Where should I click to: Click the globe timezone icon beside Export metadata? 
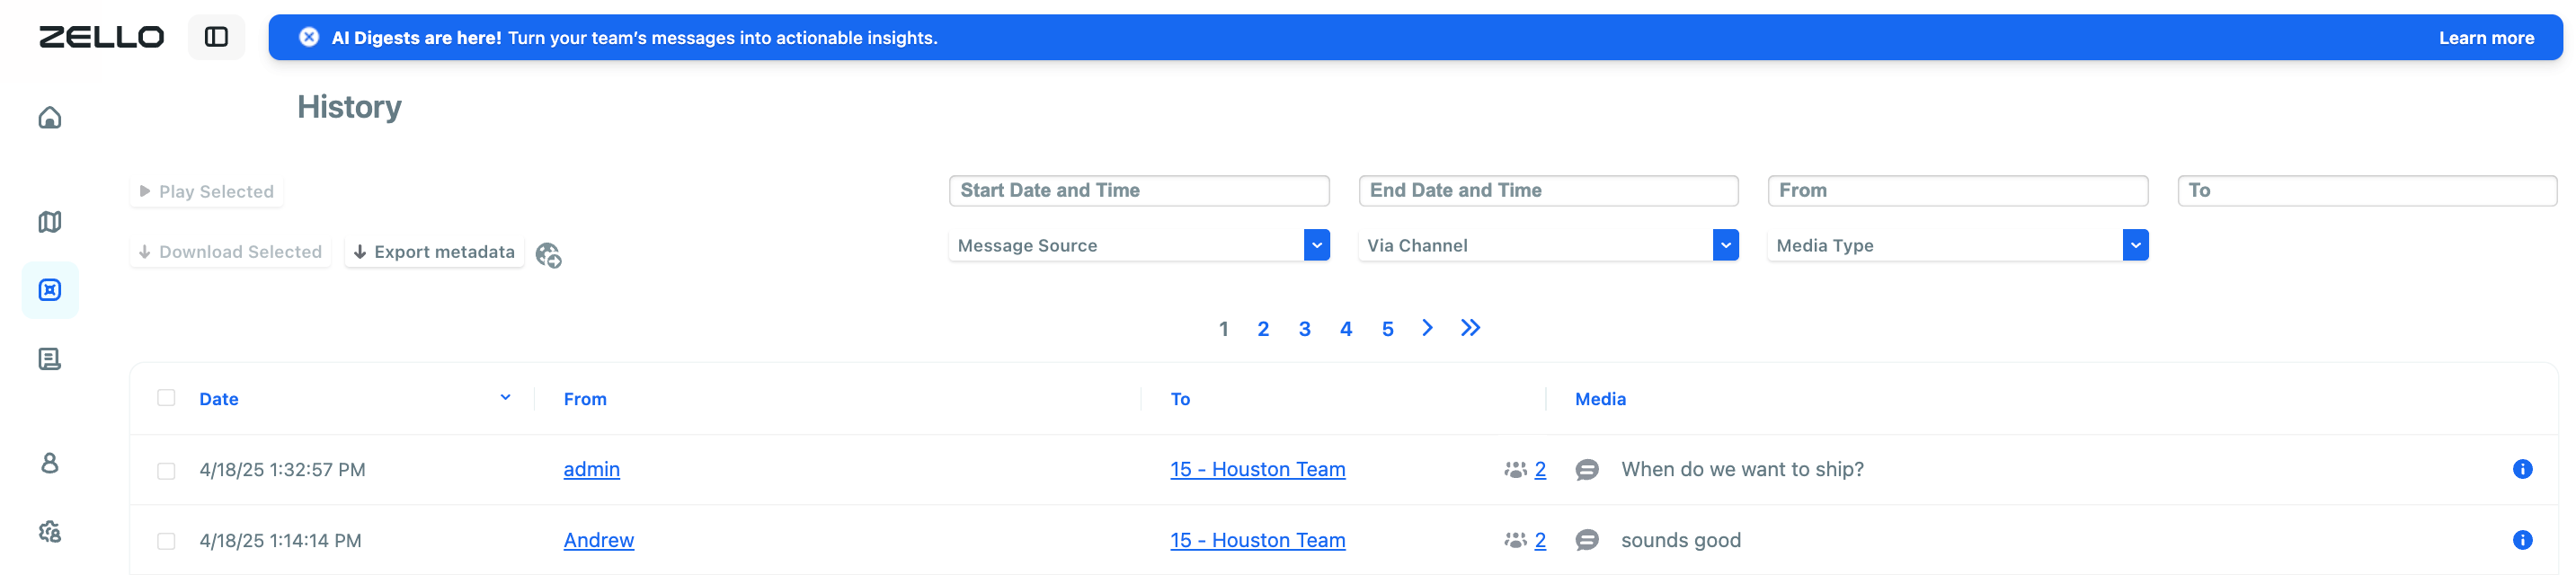pyautogui.click(x=548, y=256)
